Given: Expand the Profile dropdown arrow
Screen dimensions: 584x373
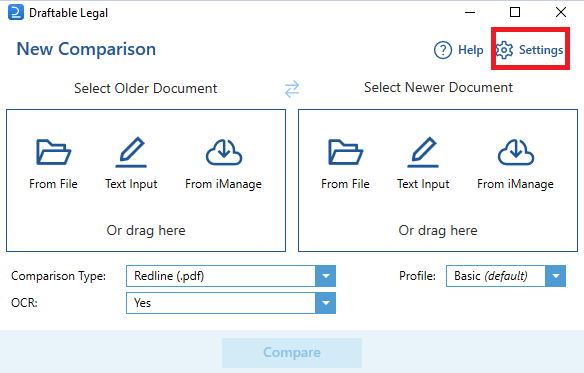Looking at the screenshot, I should [556, 276].
